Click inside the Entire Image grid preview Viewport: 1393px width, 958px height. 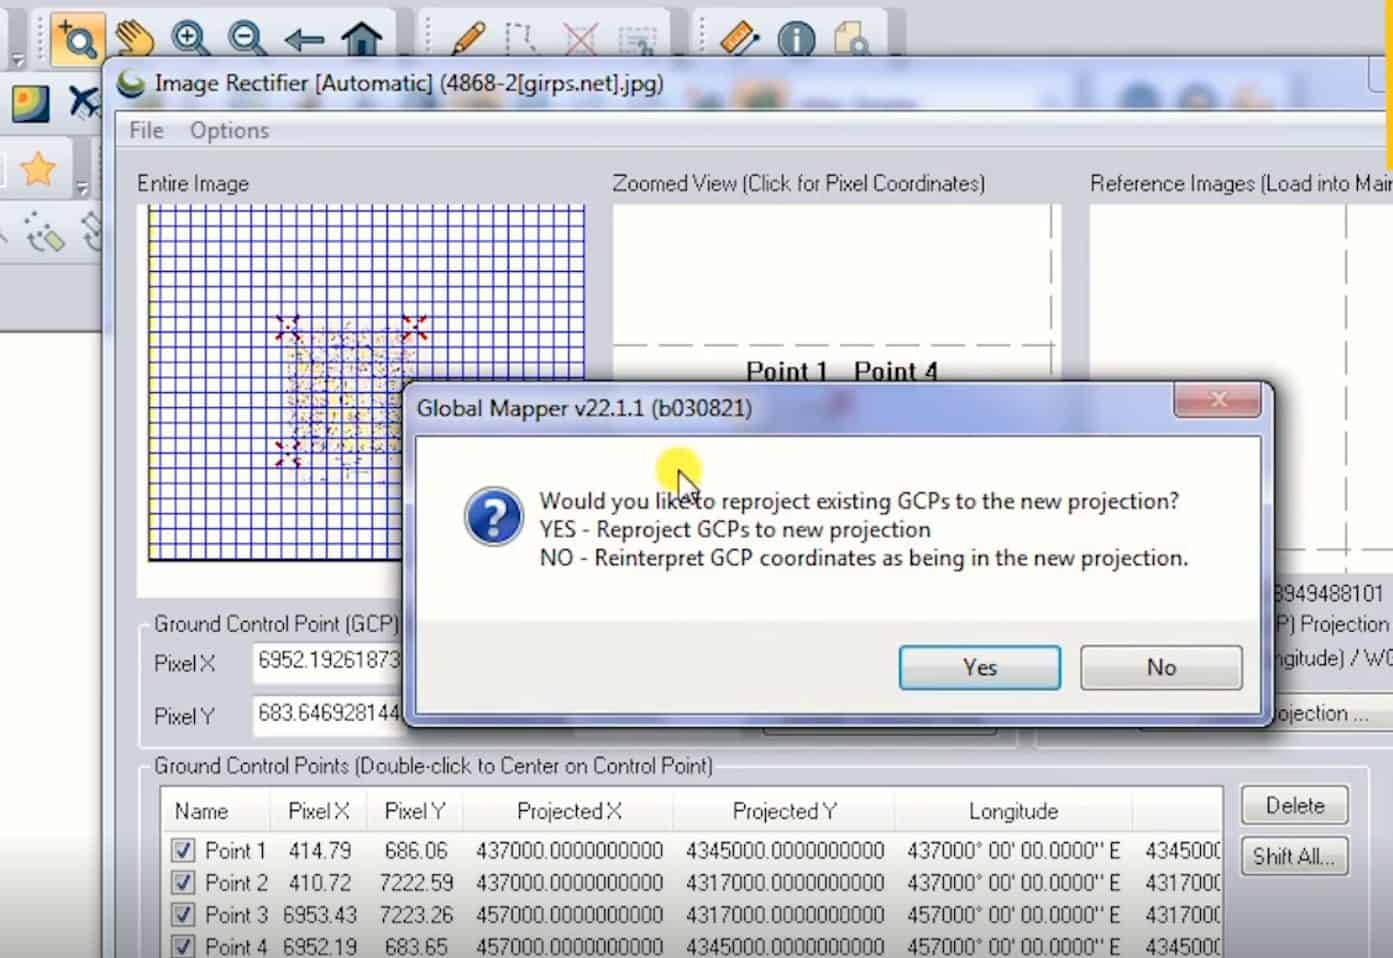tap(367, 383)
